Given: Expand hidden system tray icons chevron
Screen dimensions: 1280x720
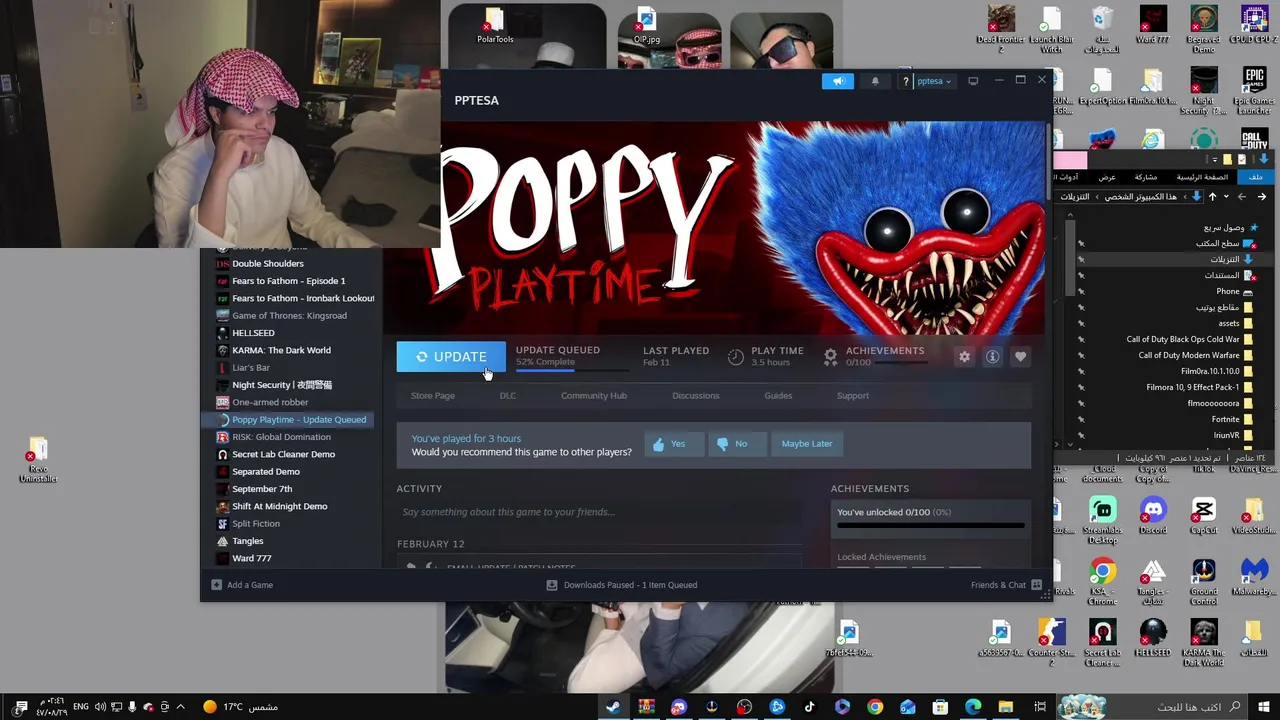Looking at the screenshot, I should point(180,707).
